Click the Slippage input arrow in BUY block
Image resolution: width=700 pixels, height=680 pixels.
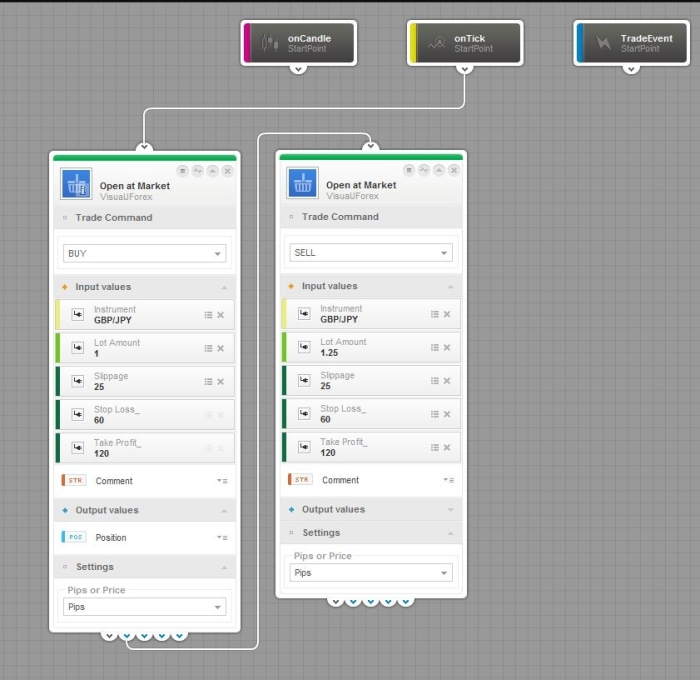78,381
